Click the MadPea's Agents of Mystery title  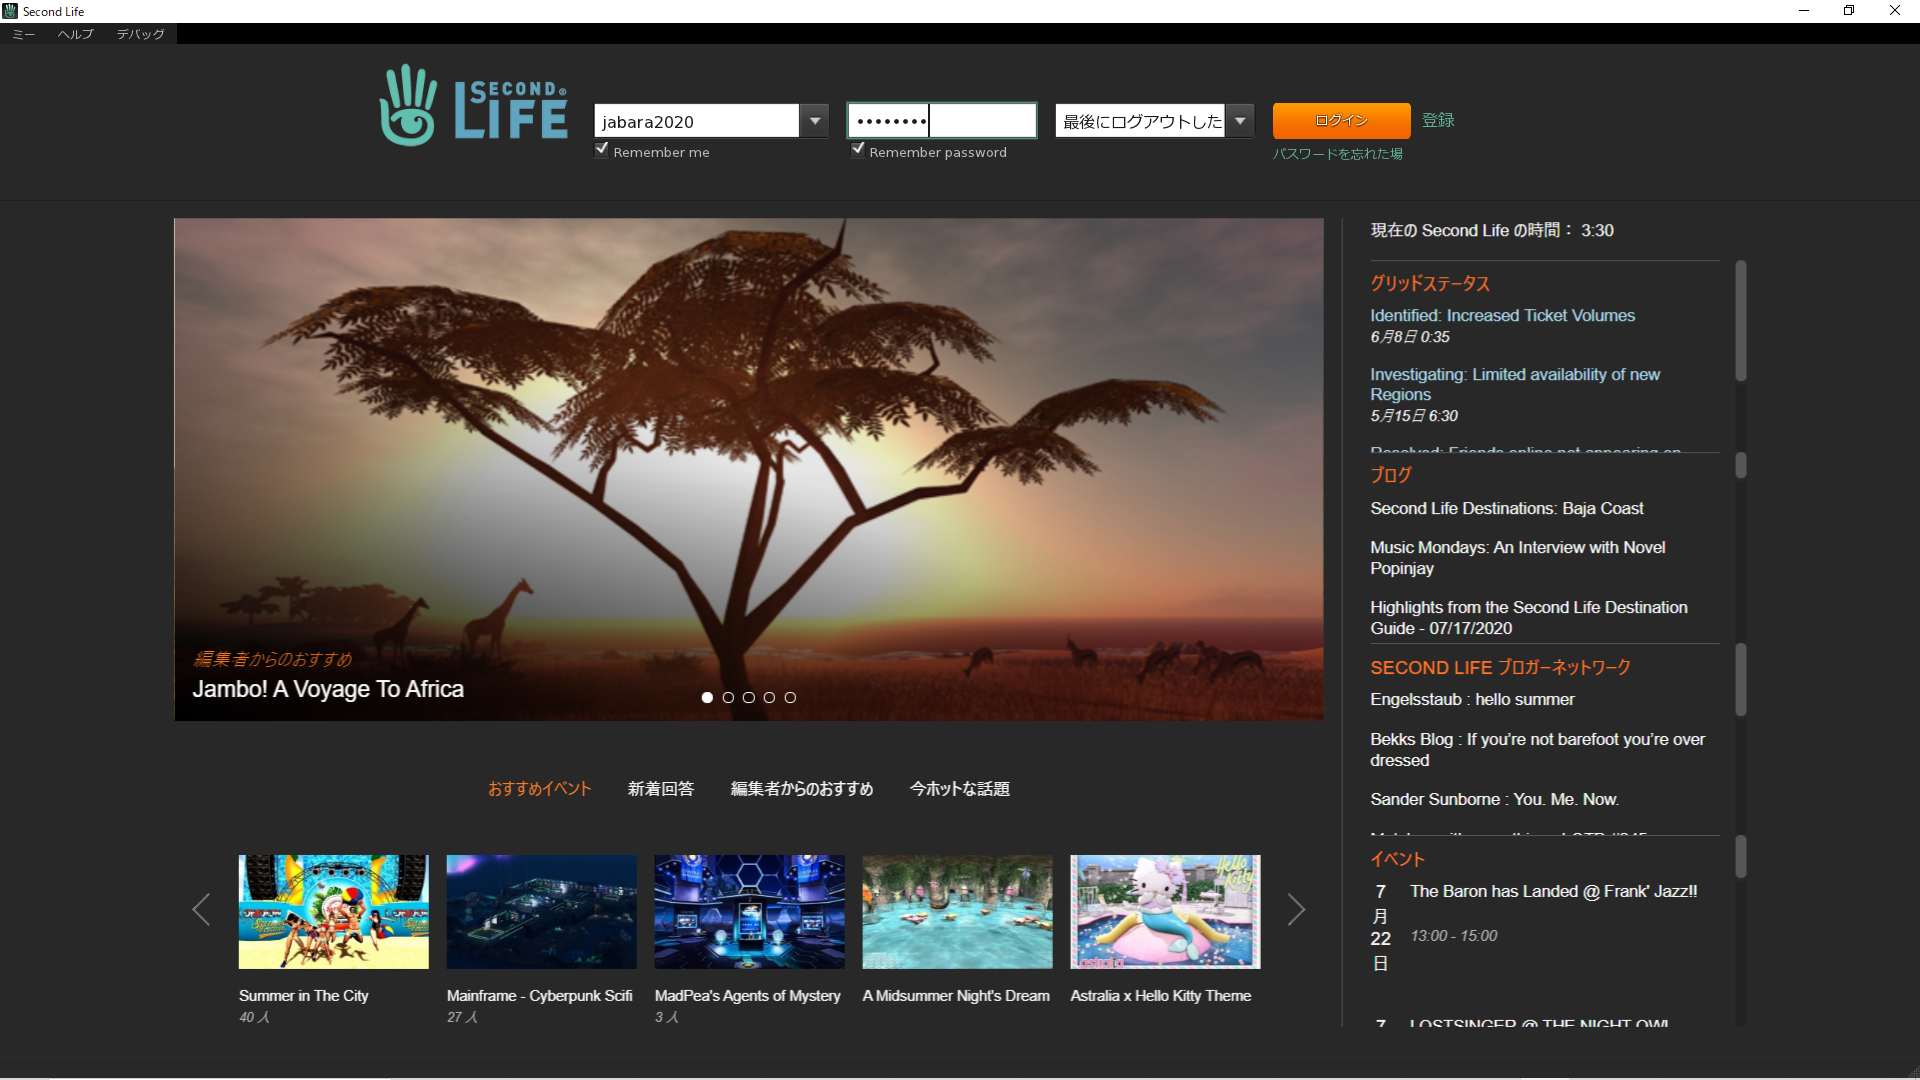(x=748, y=996)
